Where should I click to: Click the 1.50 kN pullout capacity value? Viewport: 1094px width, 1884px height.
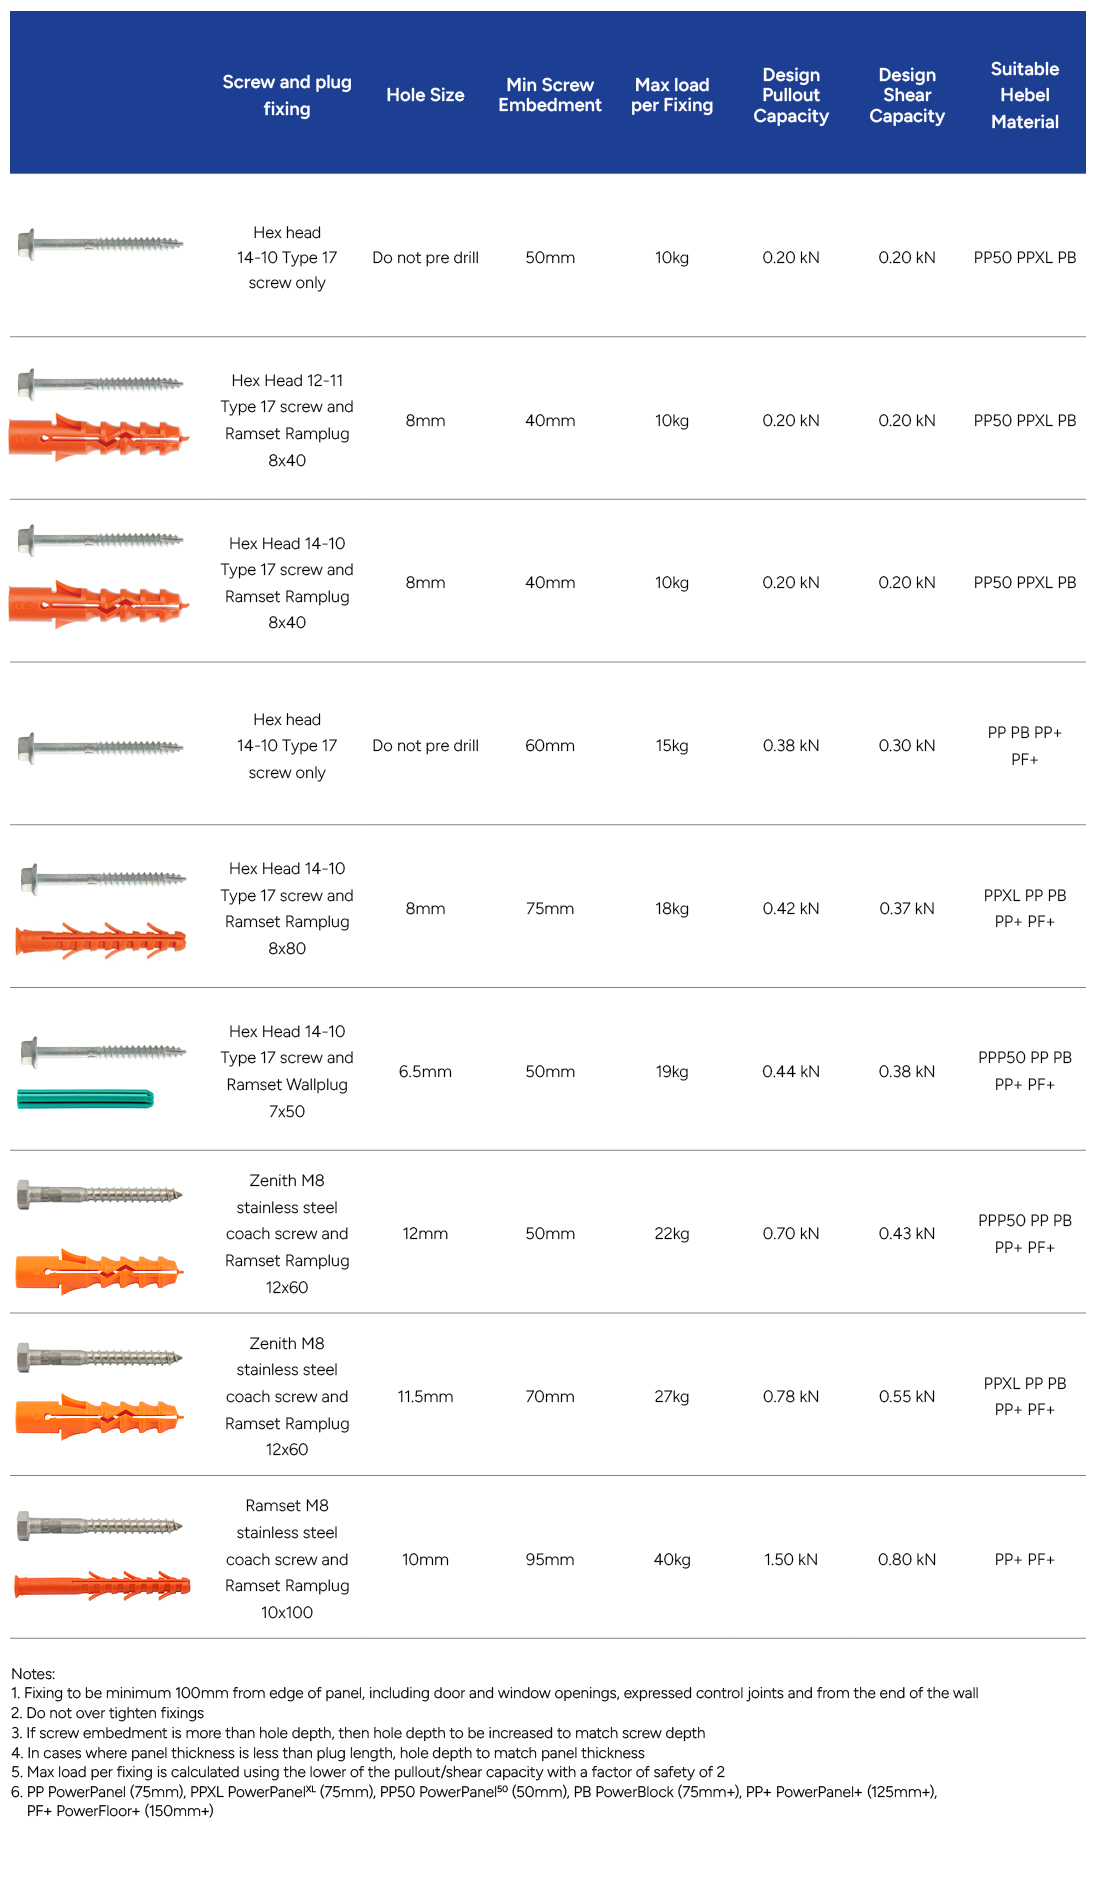pyautogui.click(x=791, y=1559)
